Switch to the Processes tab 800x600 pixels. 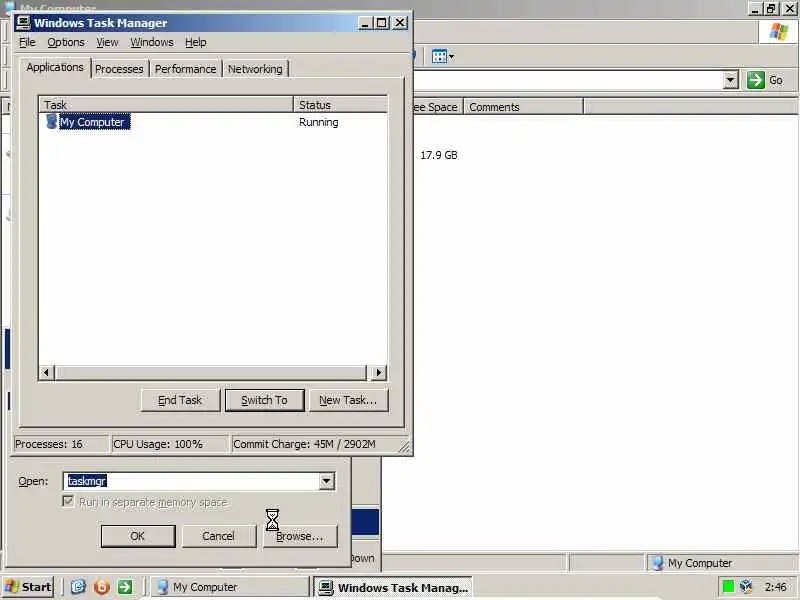pyautogui.click(x=119, y=69)
